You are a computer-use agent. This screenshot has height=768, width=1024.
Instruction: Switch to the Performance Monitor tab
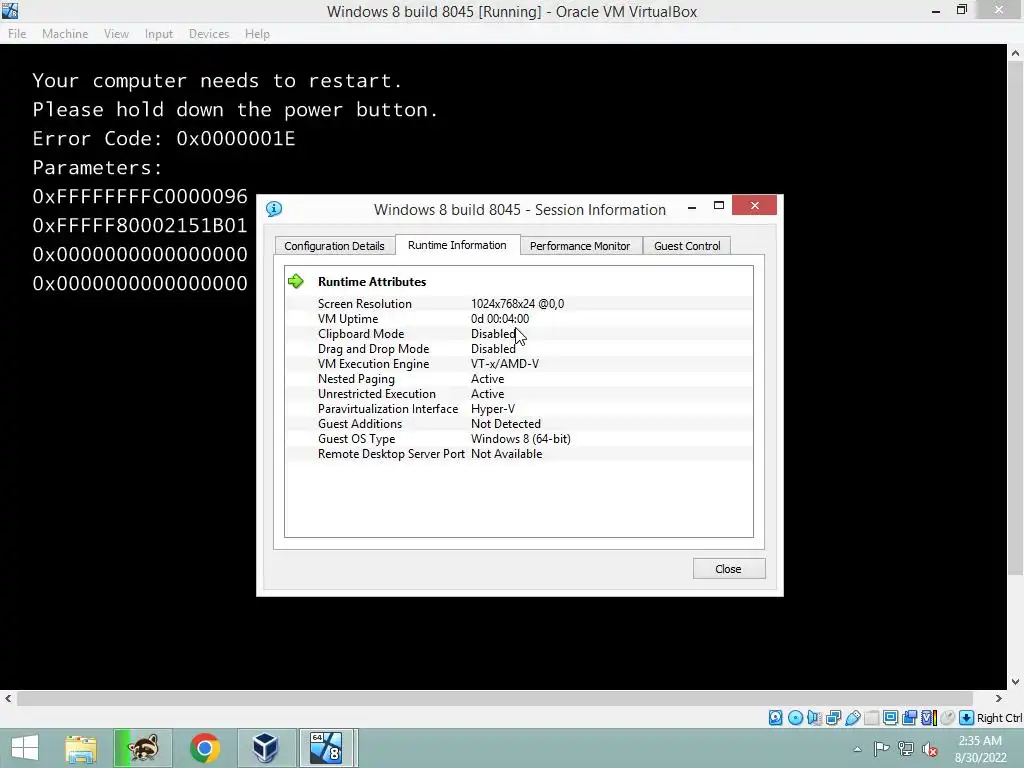click(x=580, y=246)
